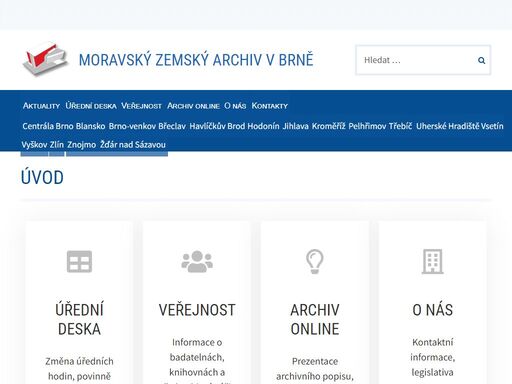Go to Blansko branch link

(90, 126)
